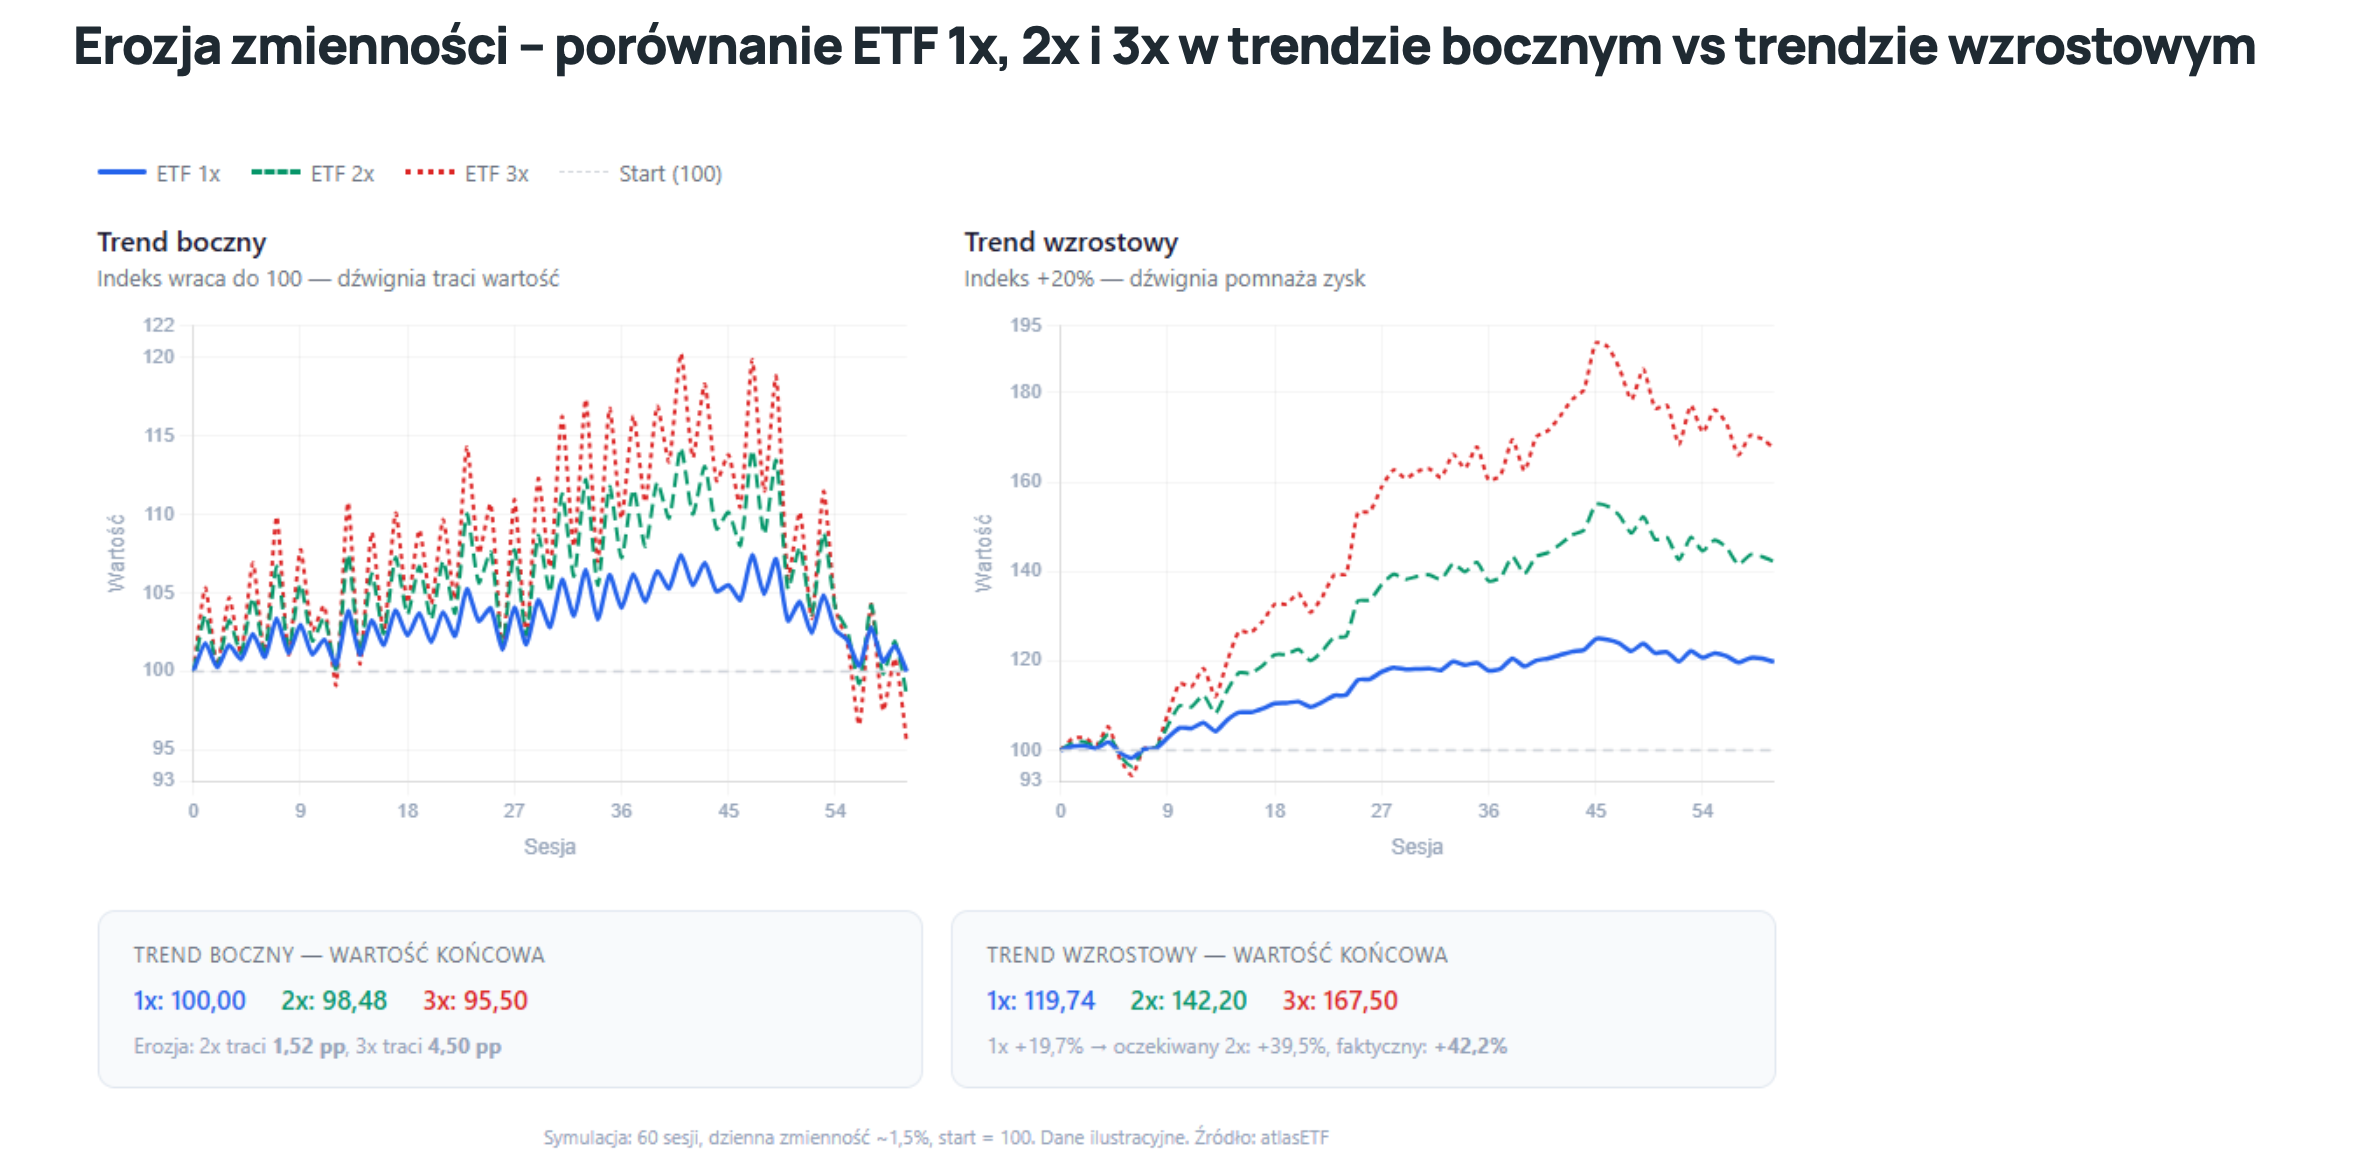
Task: Click the main "Erozja zmienności" page title
Action: [1164, 46]
